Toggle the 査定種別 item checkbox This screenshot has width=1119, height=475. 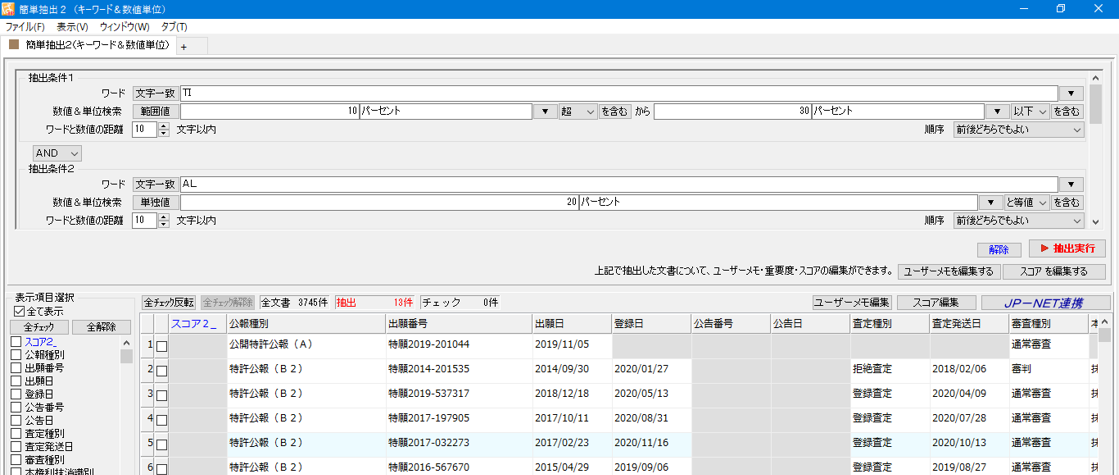16,433
